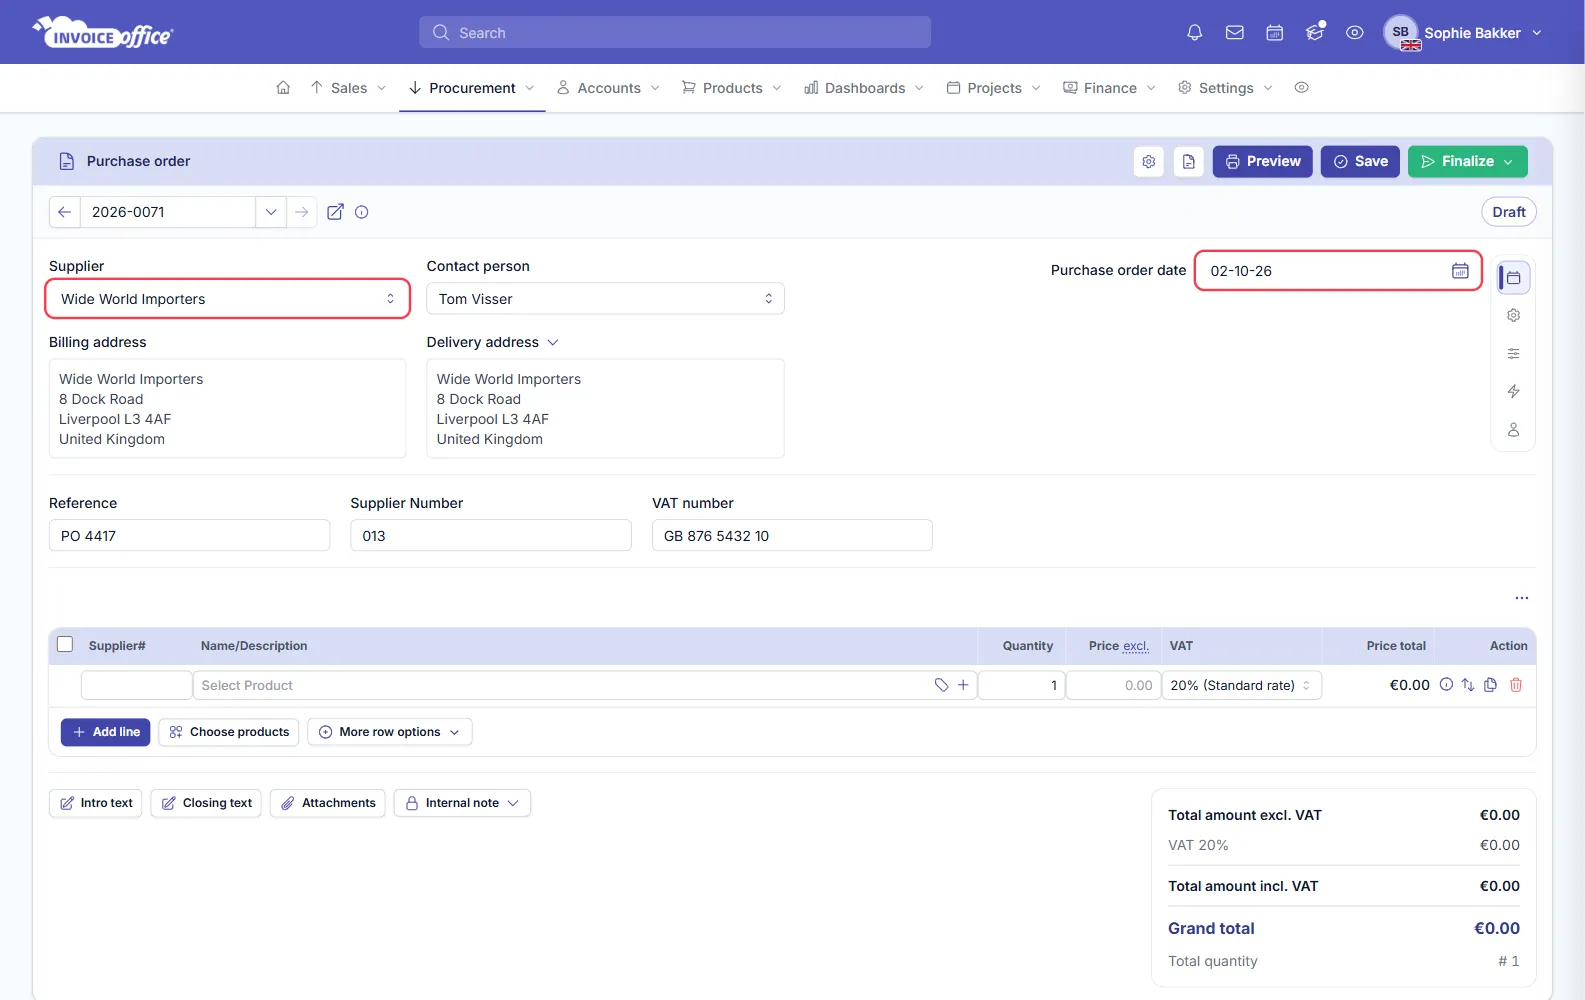Click plus icon in Select Product field
The height and width of the screenshot is (1000, 1585).
click(963, 685)
